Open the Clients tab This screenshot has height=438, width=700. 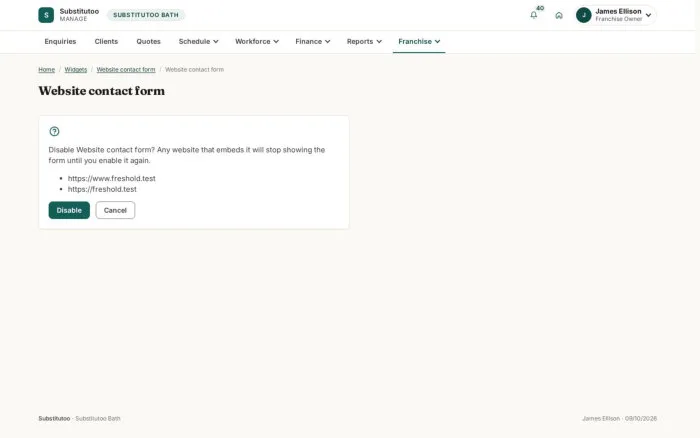pos(106,42)
